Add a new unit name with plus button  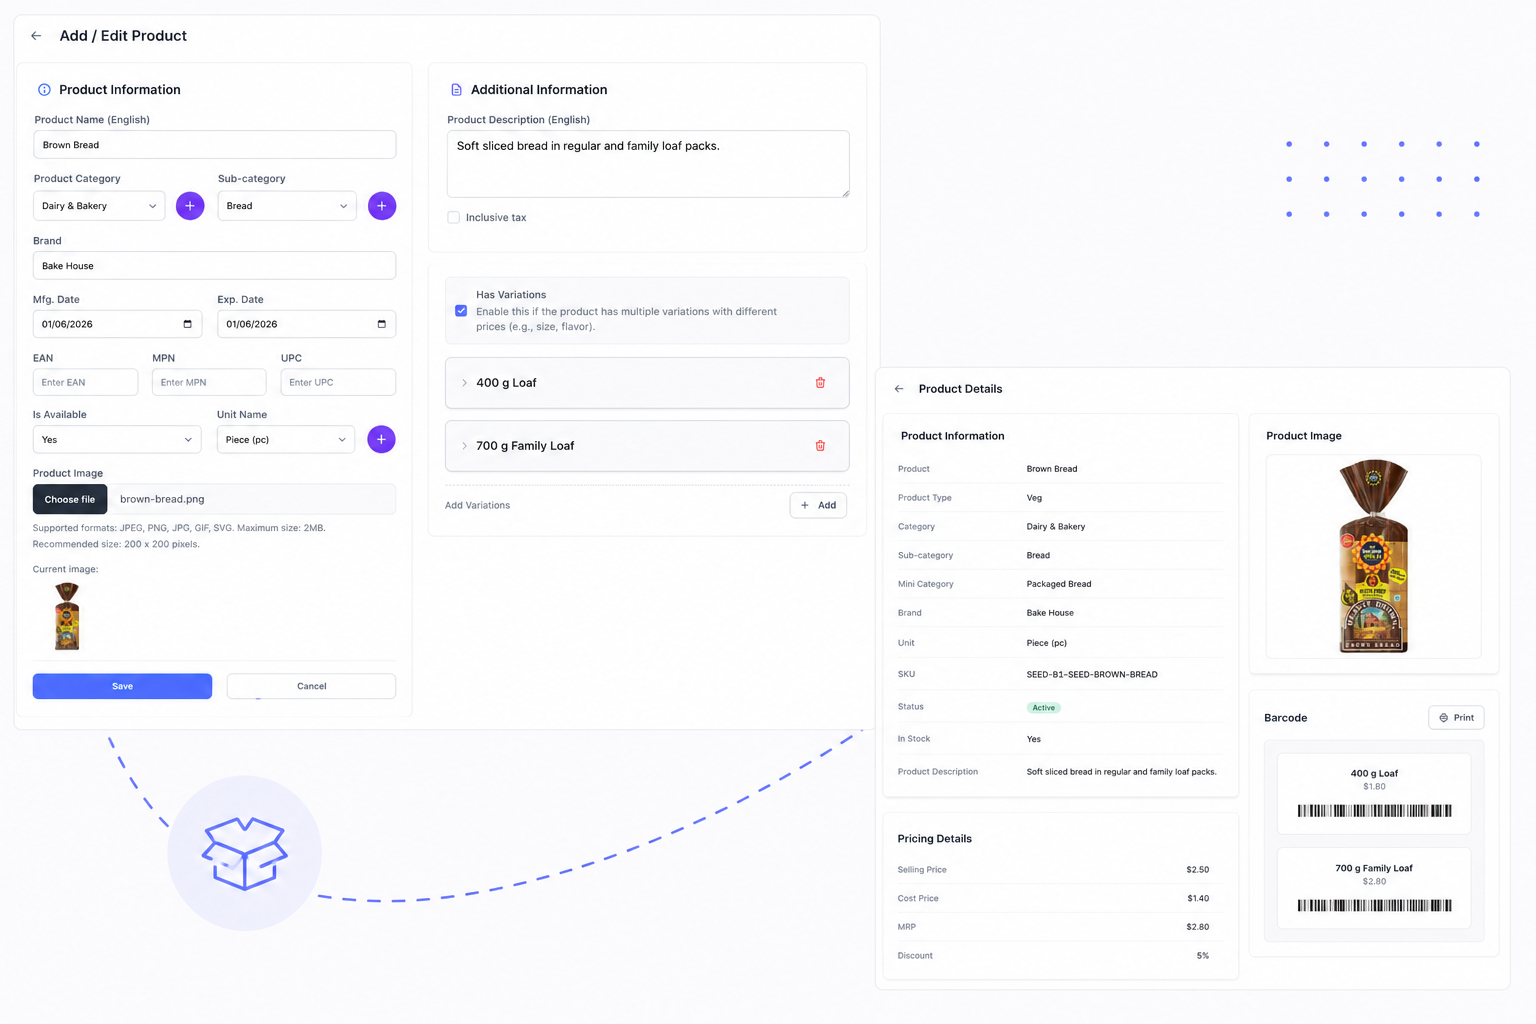pyautogui.click(x=381, y=440)
